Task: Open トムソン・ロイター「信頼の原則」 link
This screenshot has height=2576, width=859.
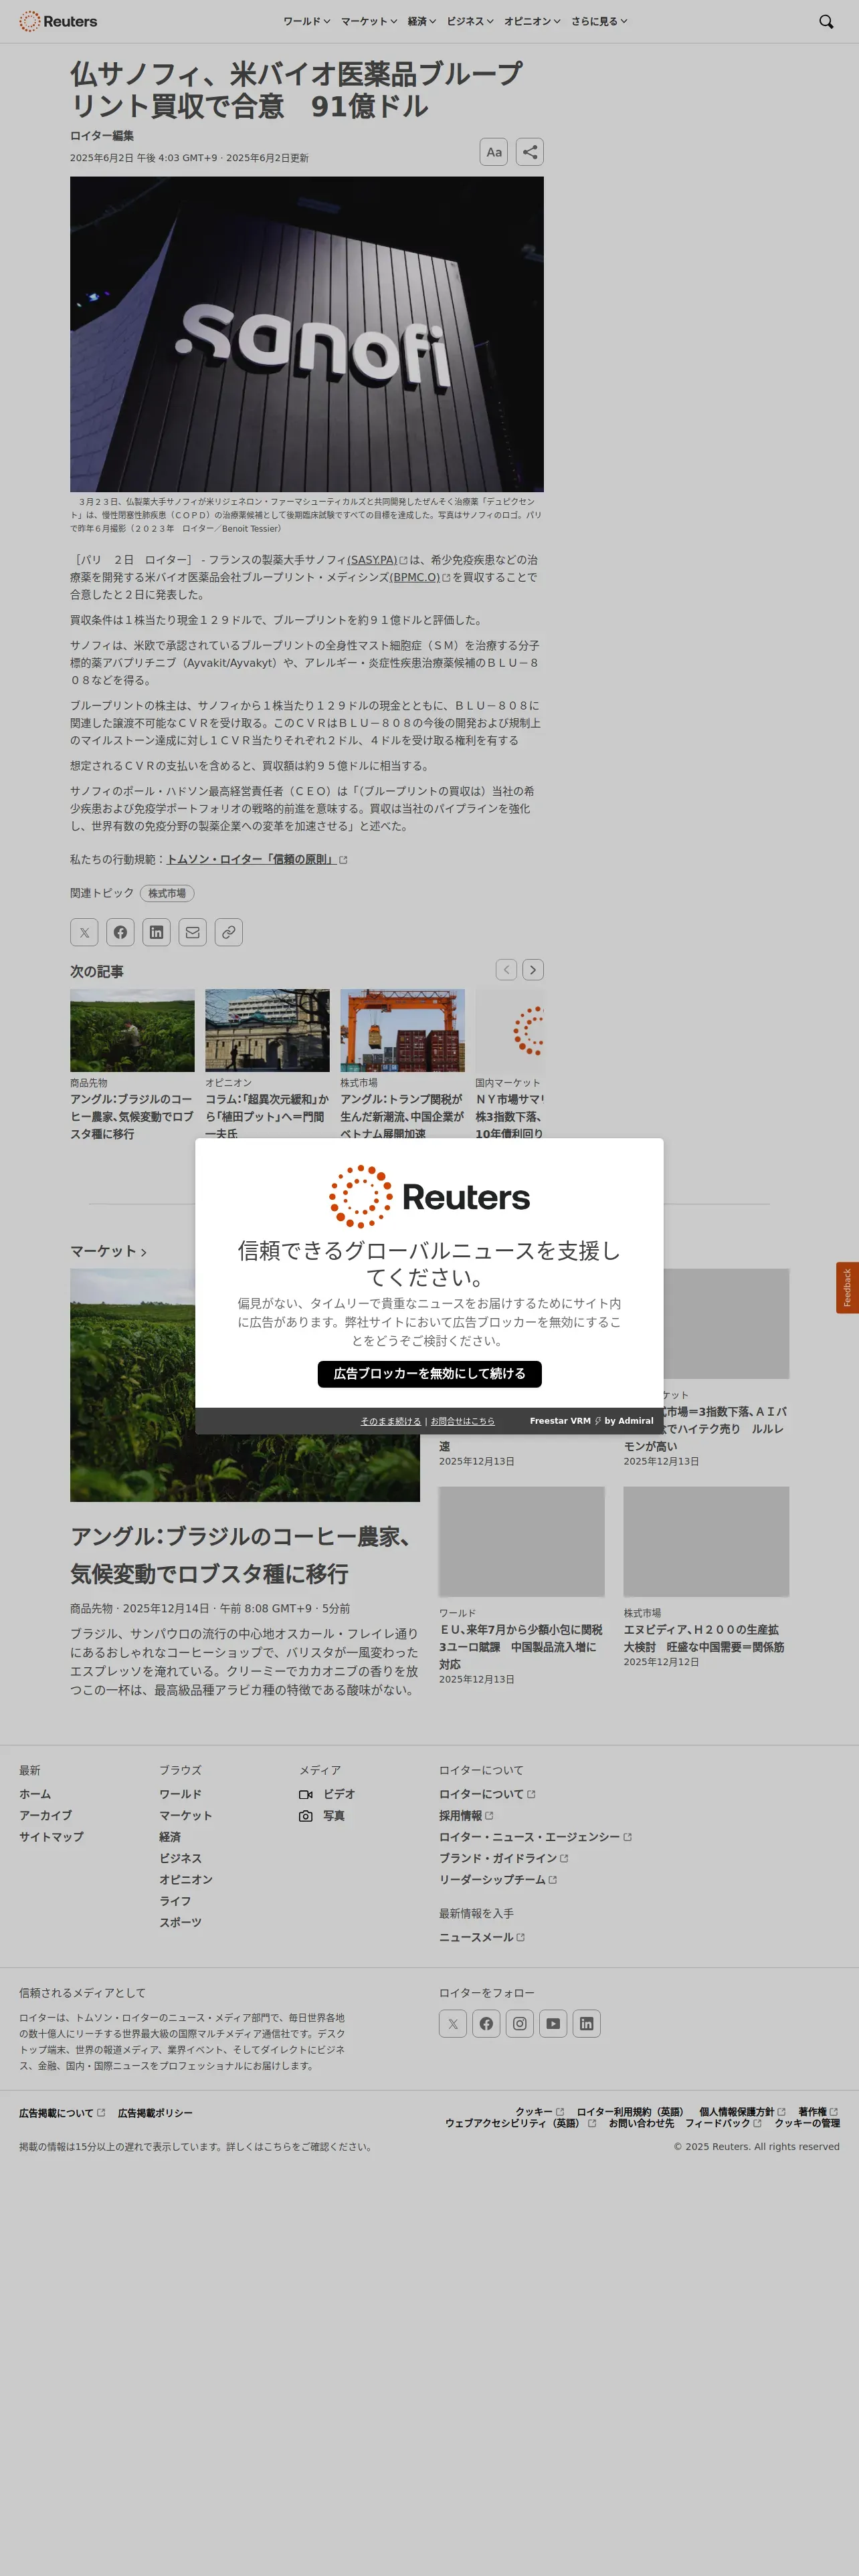Action: (256, 859)
